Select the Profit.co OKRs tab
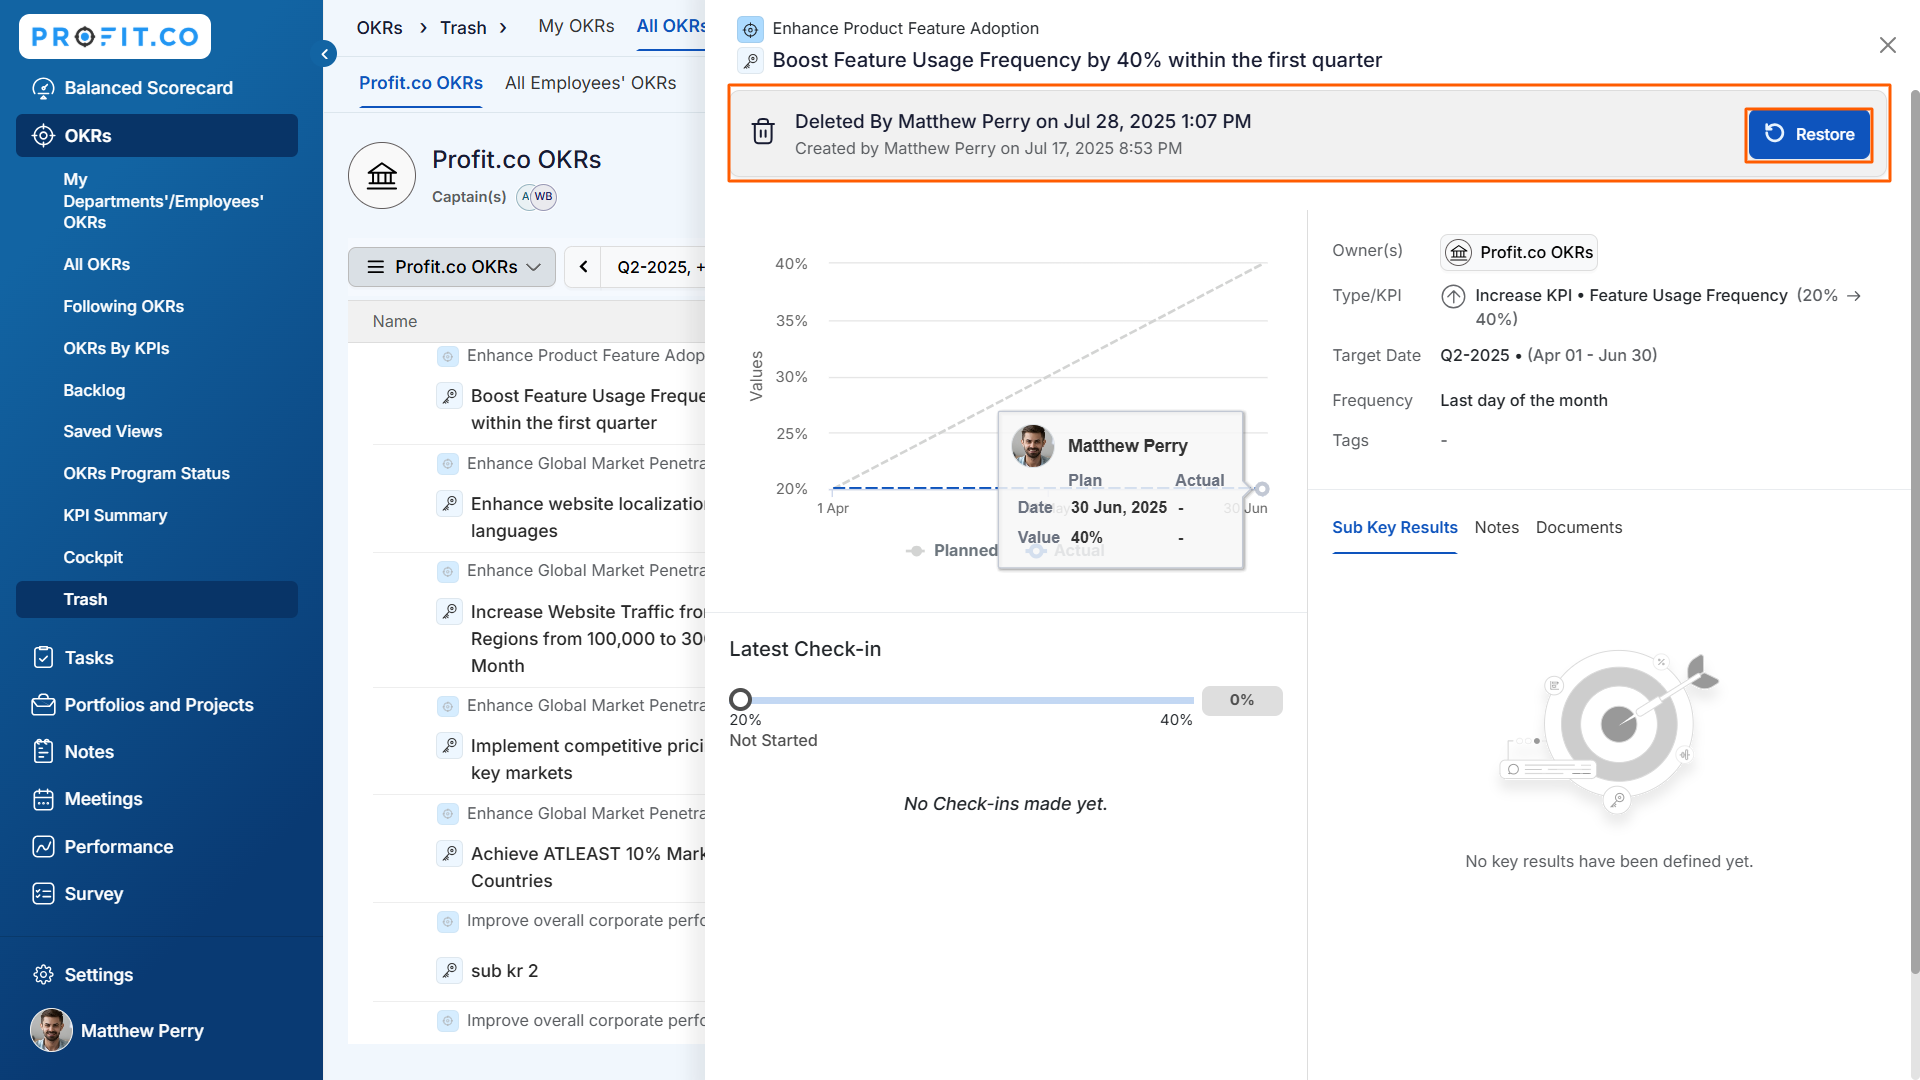 pos(421,83)
